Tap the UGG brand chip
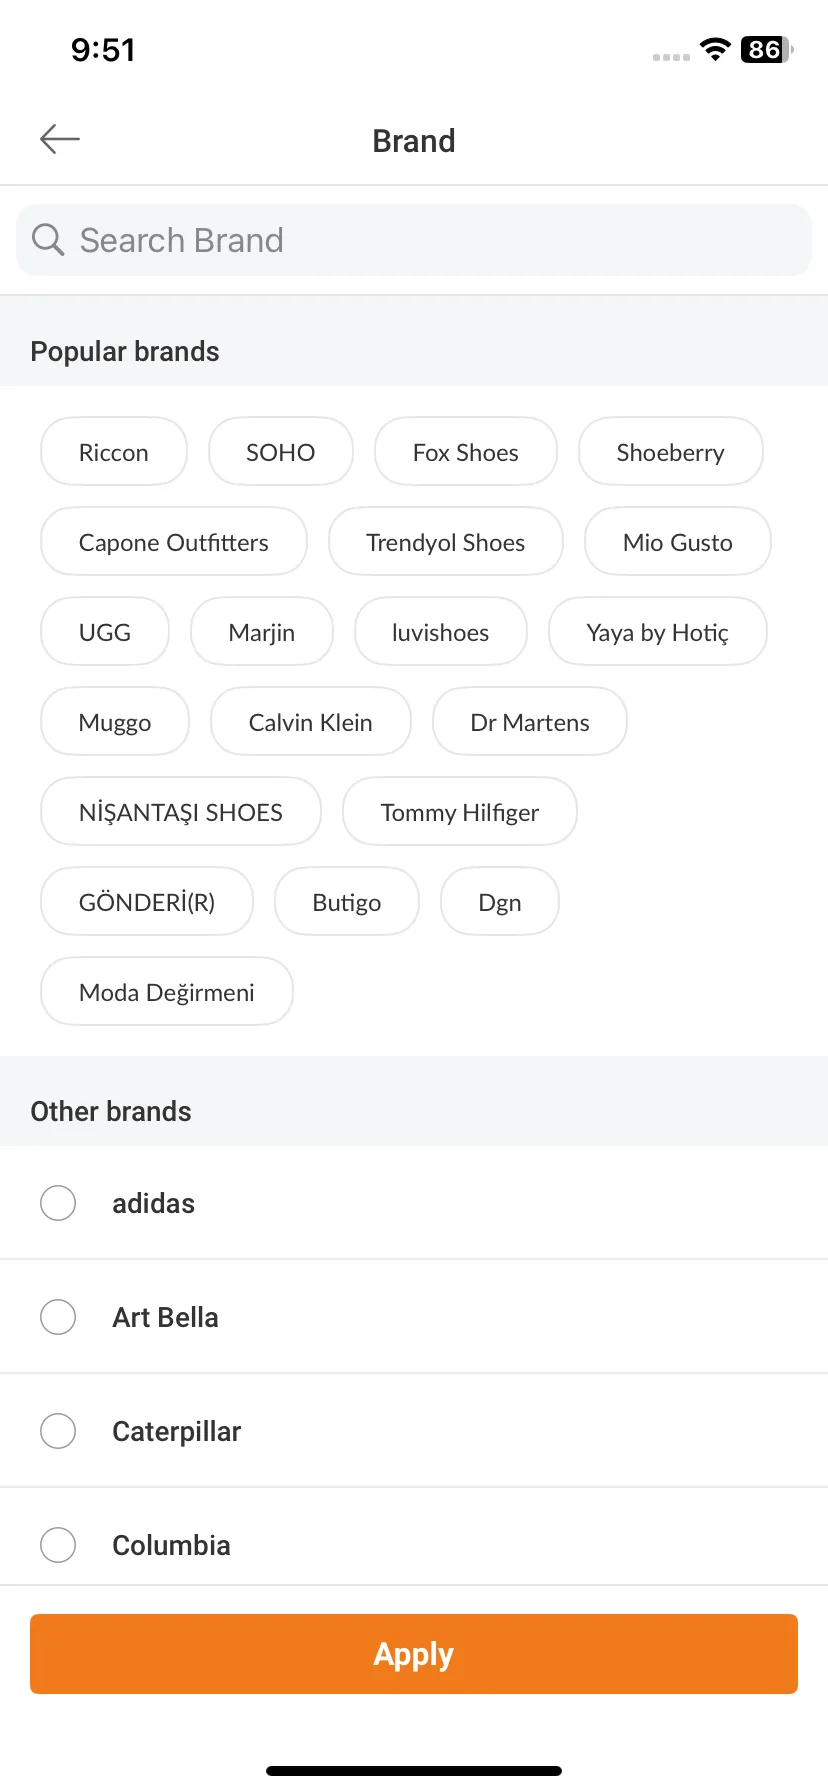 (105, 632)
